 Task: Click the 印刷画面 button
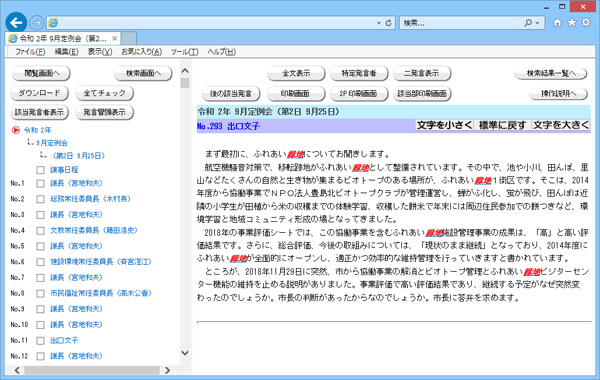click(296, 93)
